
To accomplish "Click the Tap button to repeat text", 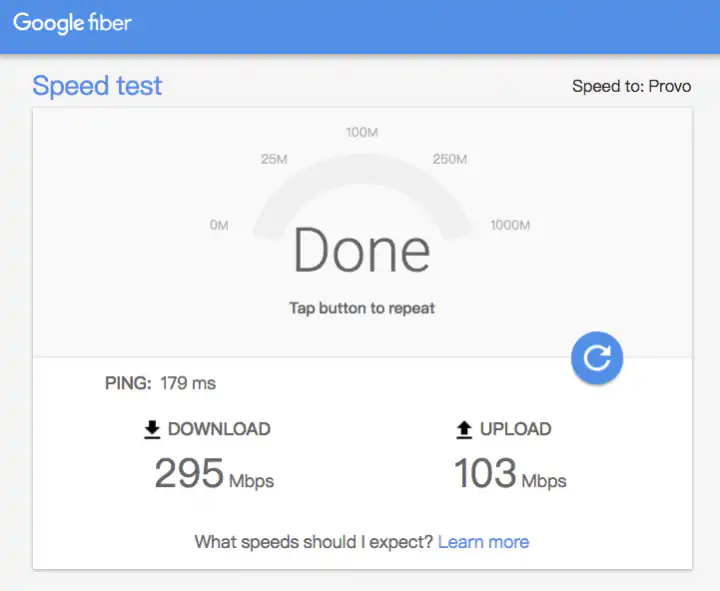I will tap(362, 308).
